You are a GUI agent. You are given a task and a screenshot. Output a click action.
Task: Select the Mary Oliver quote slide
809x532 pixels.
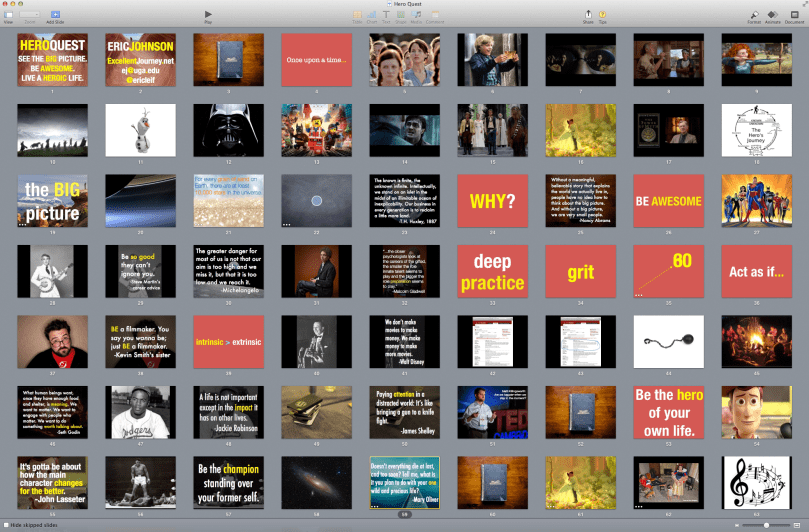pyautogui.click(x=404, y=482)
